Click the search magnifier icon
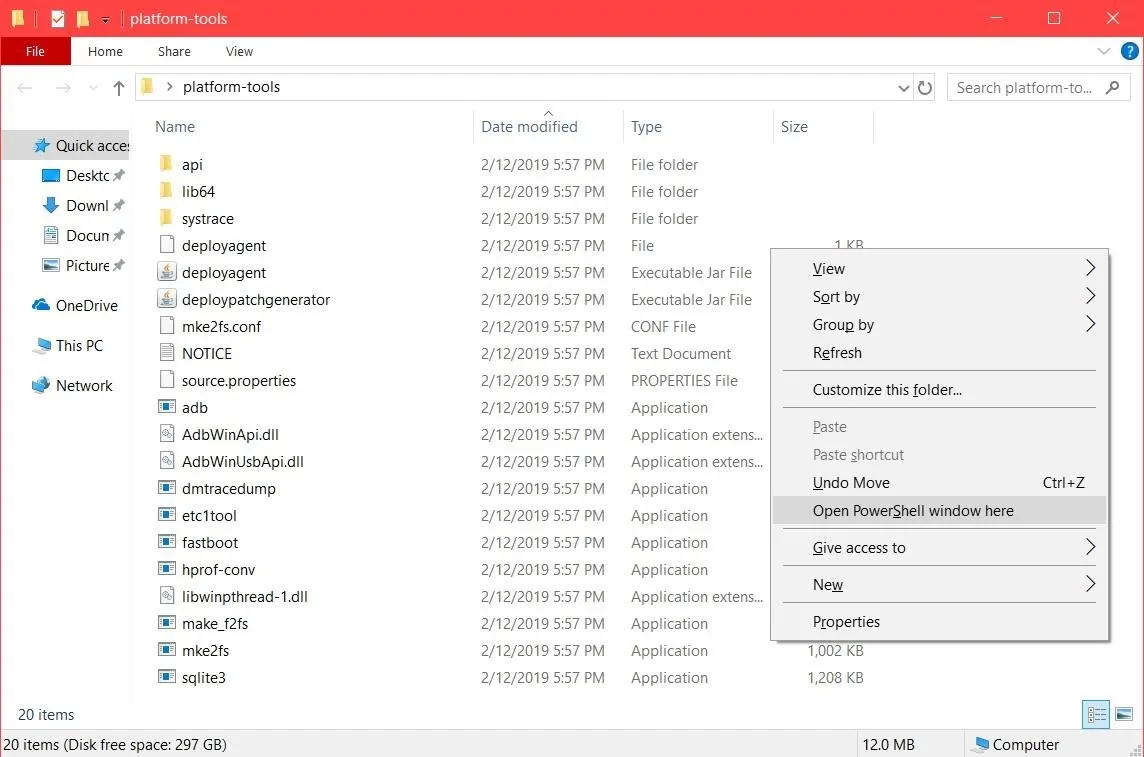Image resolution: width=1144 pixels, height=757 pixels. (x=1113, y=88)
